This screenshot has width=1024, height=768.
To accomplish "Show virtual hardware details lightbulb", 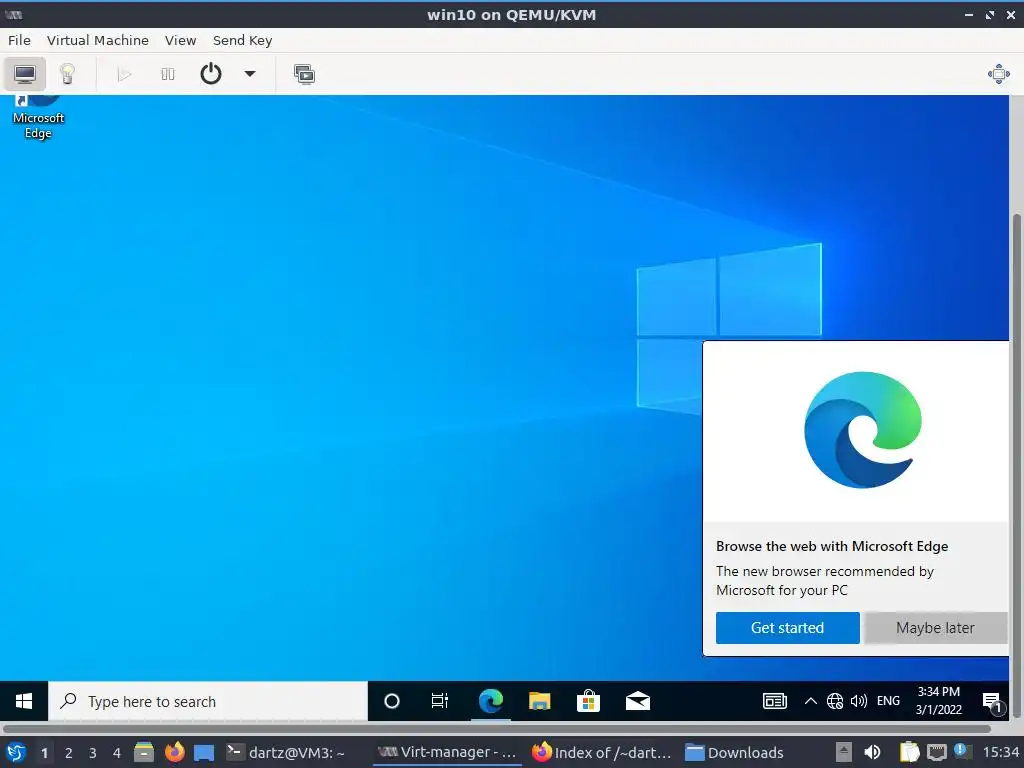I will click(67, 74).
